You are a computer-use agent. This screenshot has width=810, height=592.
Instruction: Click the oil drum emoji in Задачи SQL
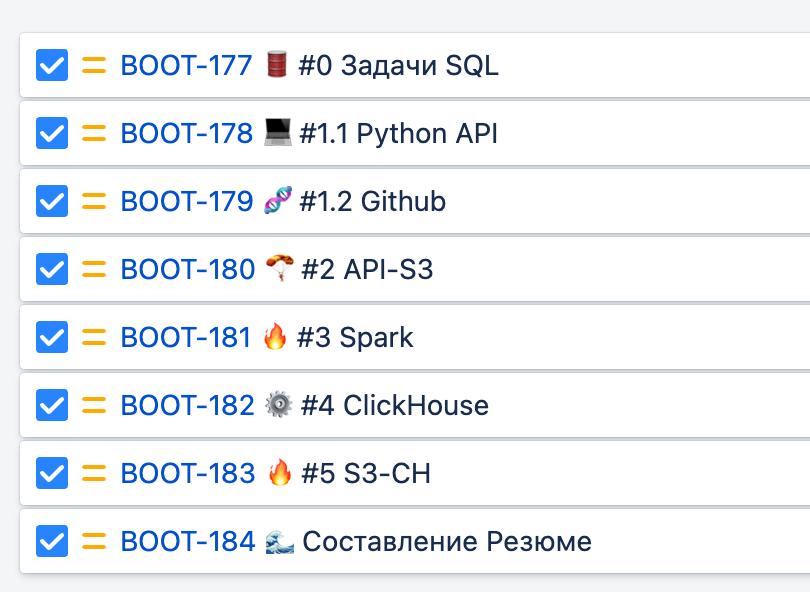(276, 64)
